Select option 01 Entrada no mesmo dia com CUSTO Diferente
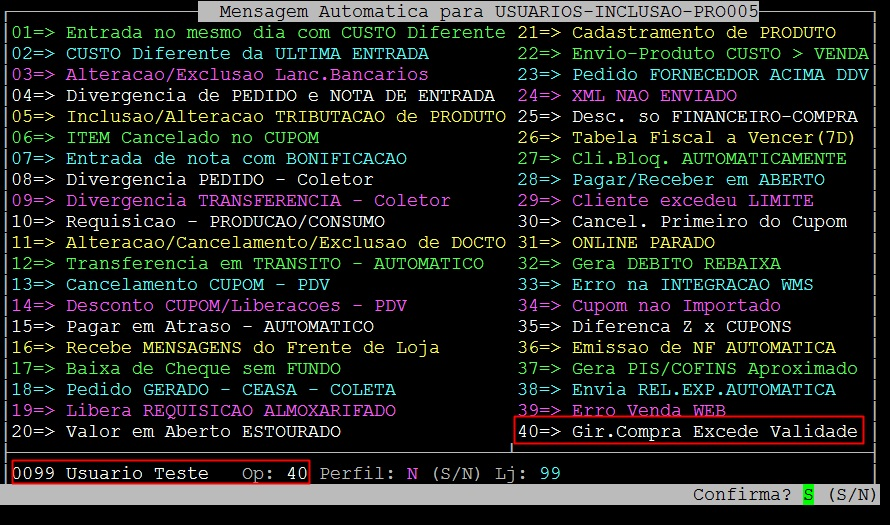The width and height of the screenshot is (890, 525). point(258,33)
